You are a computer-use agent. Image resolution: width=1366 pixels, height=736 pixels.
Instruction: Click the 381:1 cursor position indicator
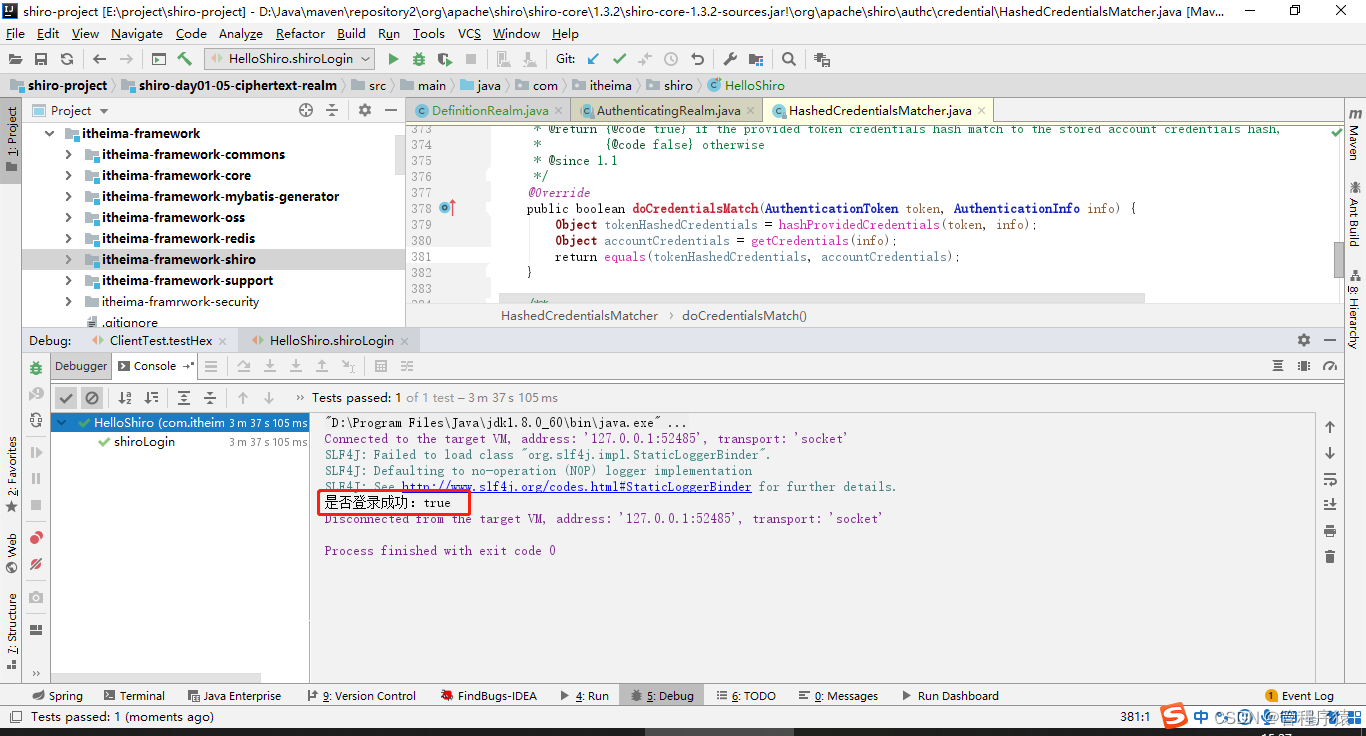1135,716
